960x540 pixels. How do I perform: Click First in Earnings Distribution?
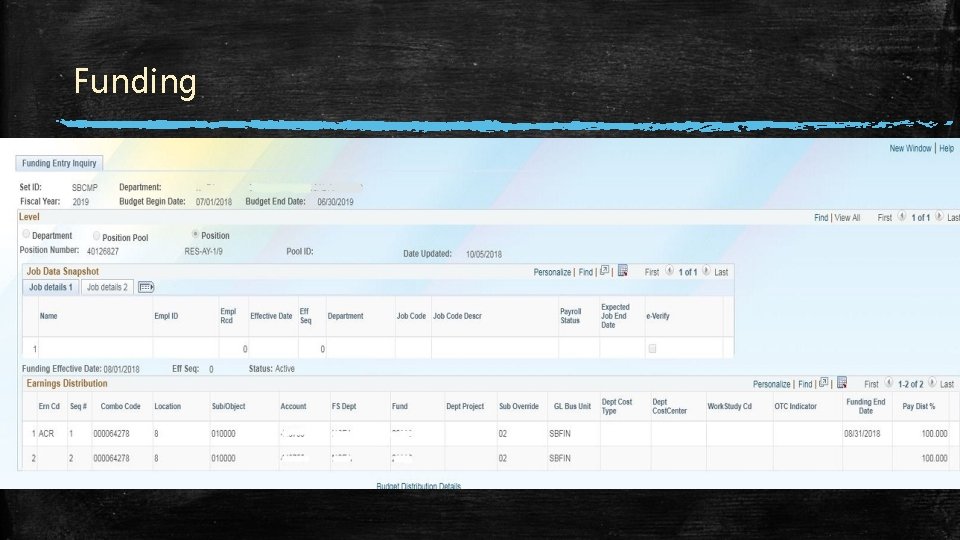[x=871, y=384]
